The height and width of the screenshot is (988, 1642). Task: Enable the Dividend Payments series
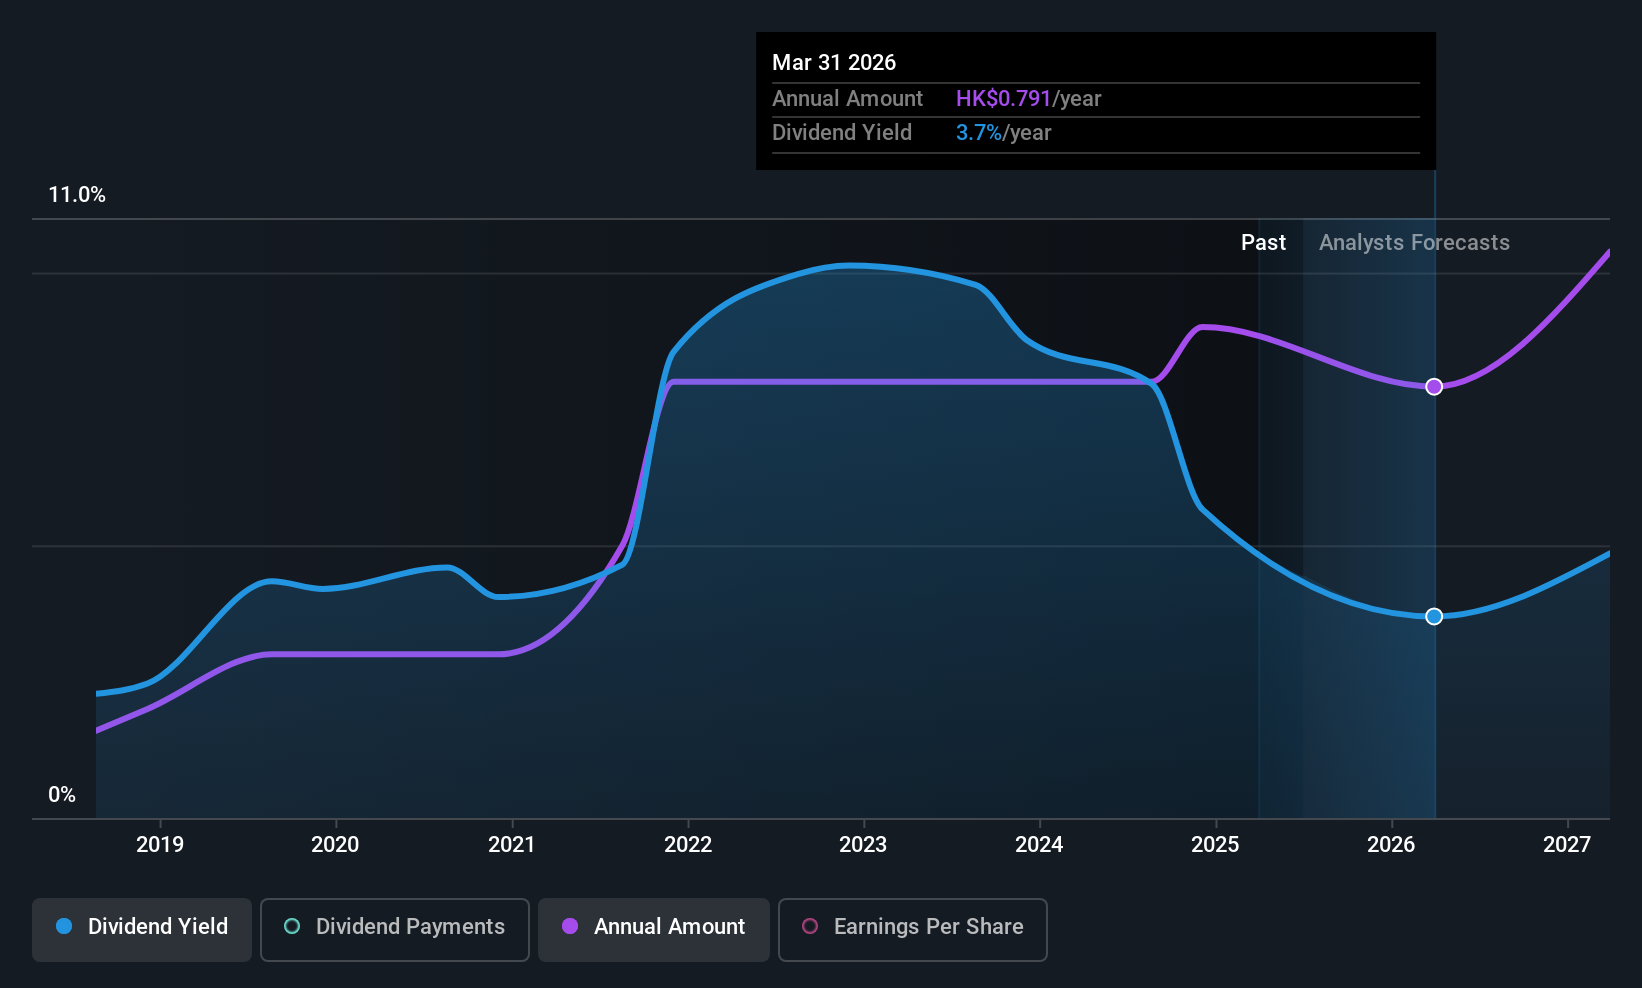395,929
